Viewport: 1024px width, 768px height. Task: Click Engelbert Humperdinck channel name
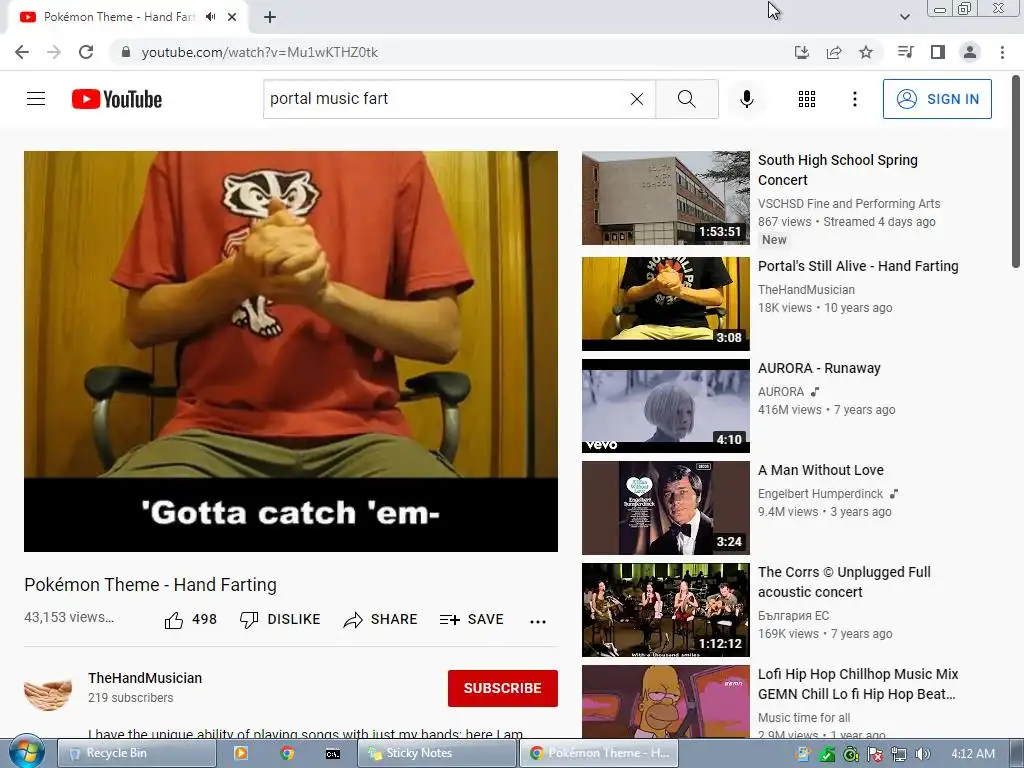820,494
